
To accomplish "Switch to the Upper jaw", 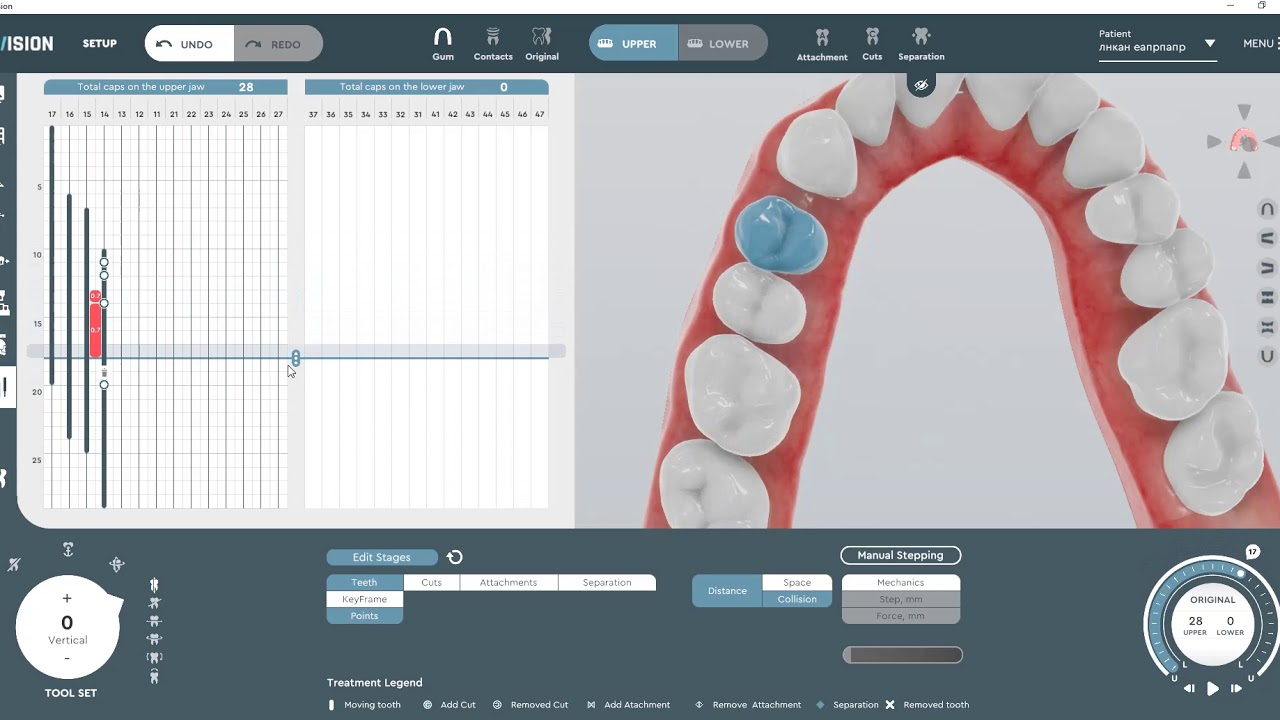I will (633, 44).
